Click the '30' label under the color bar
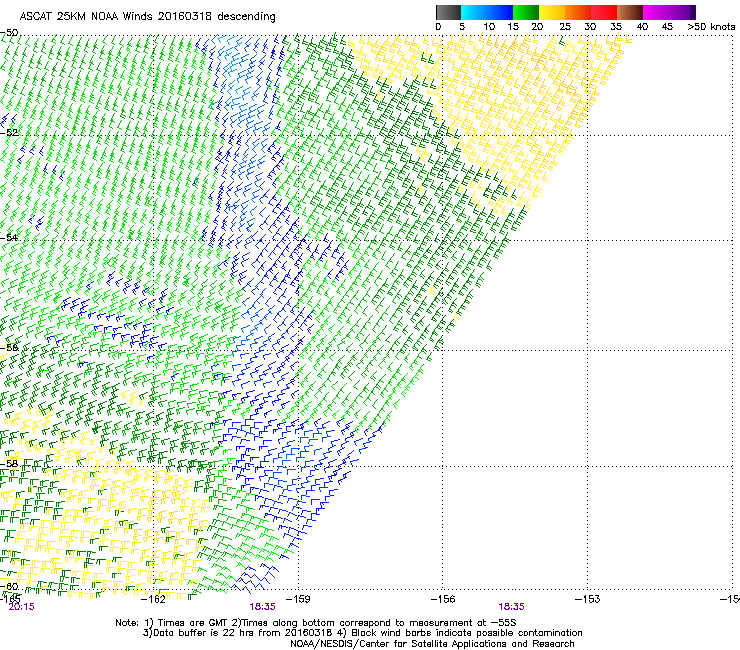 coord(590,27)
